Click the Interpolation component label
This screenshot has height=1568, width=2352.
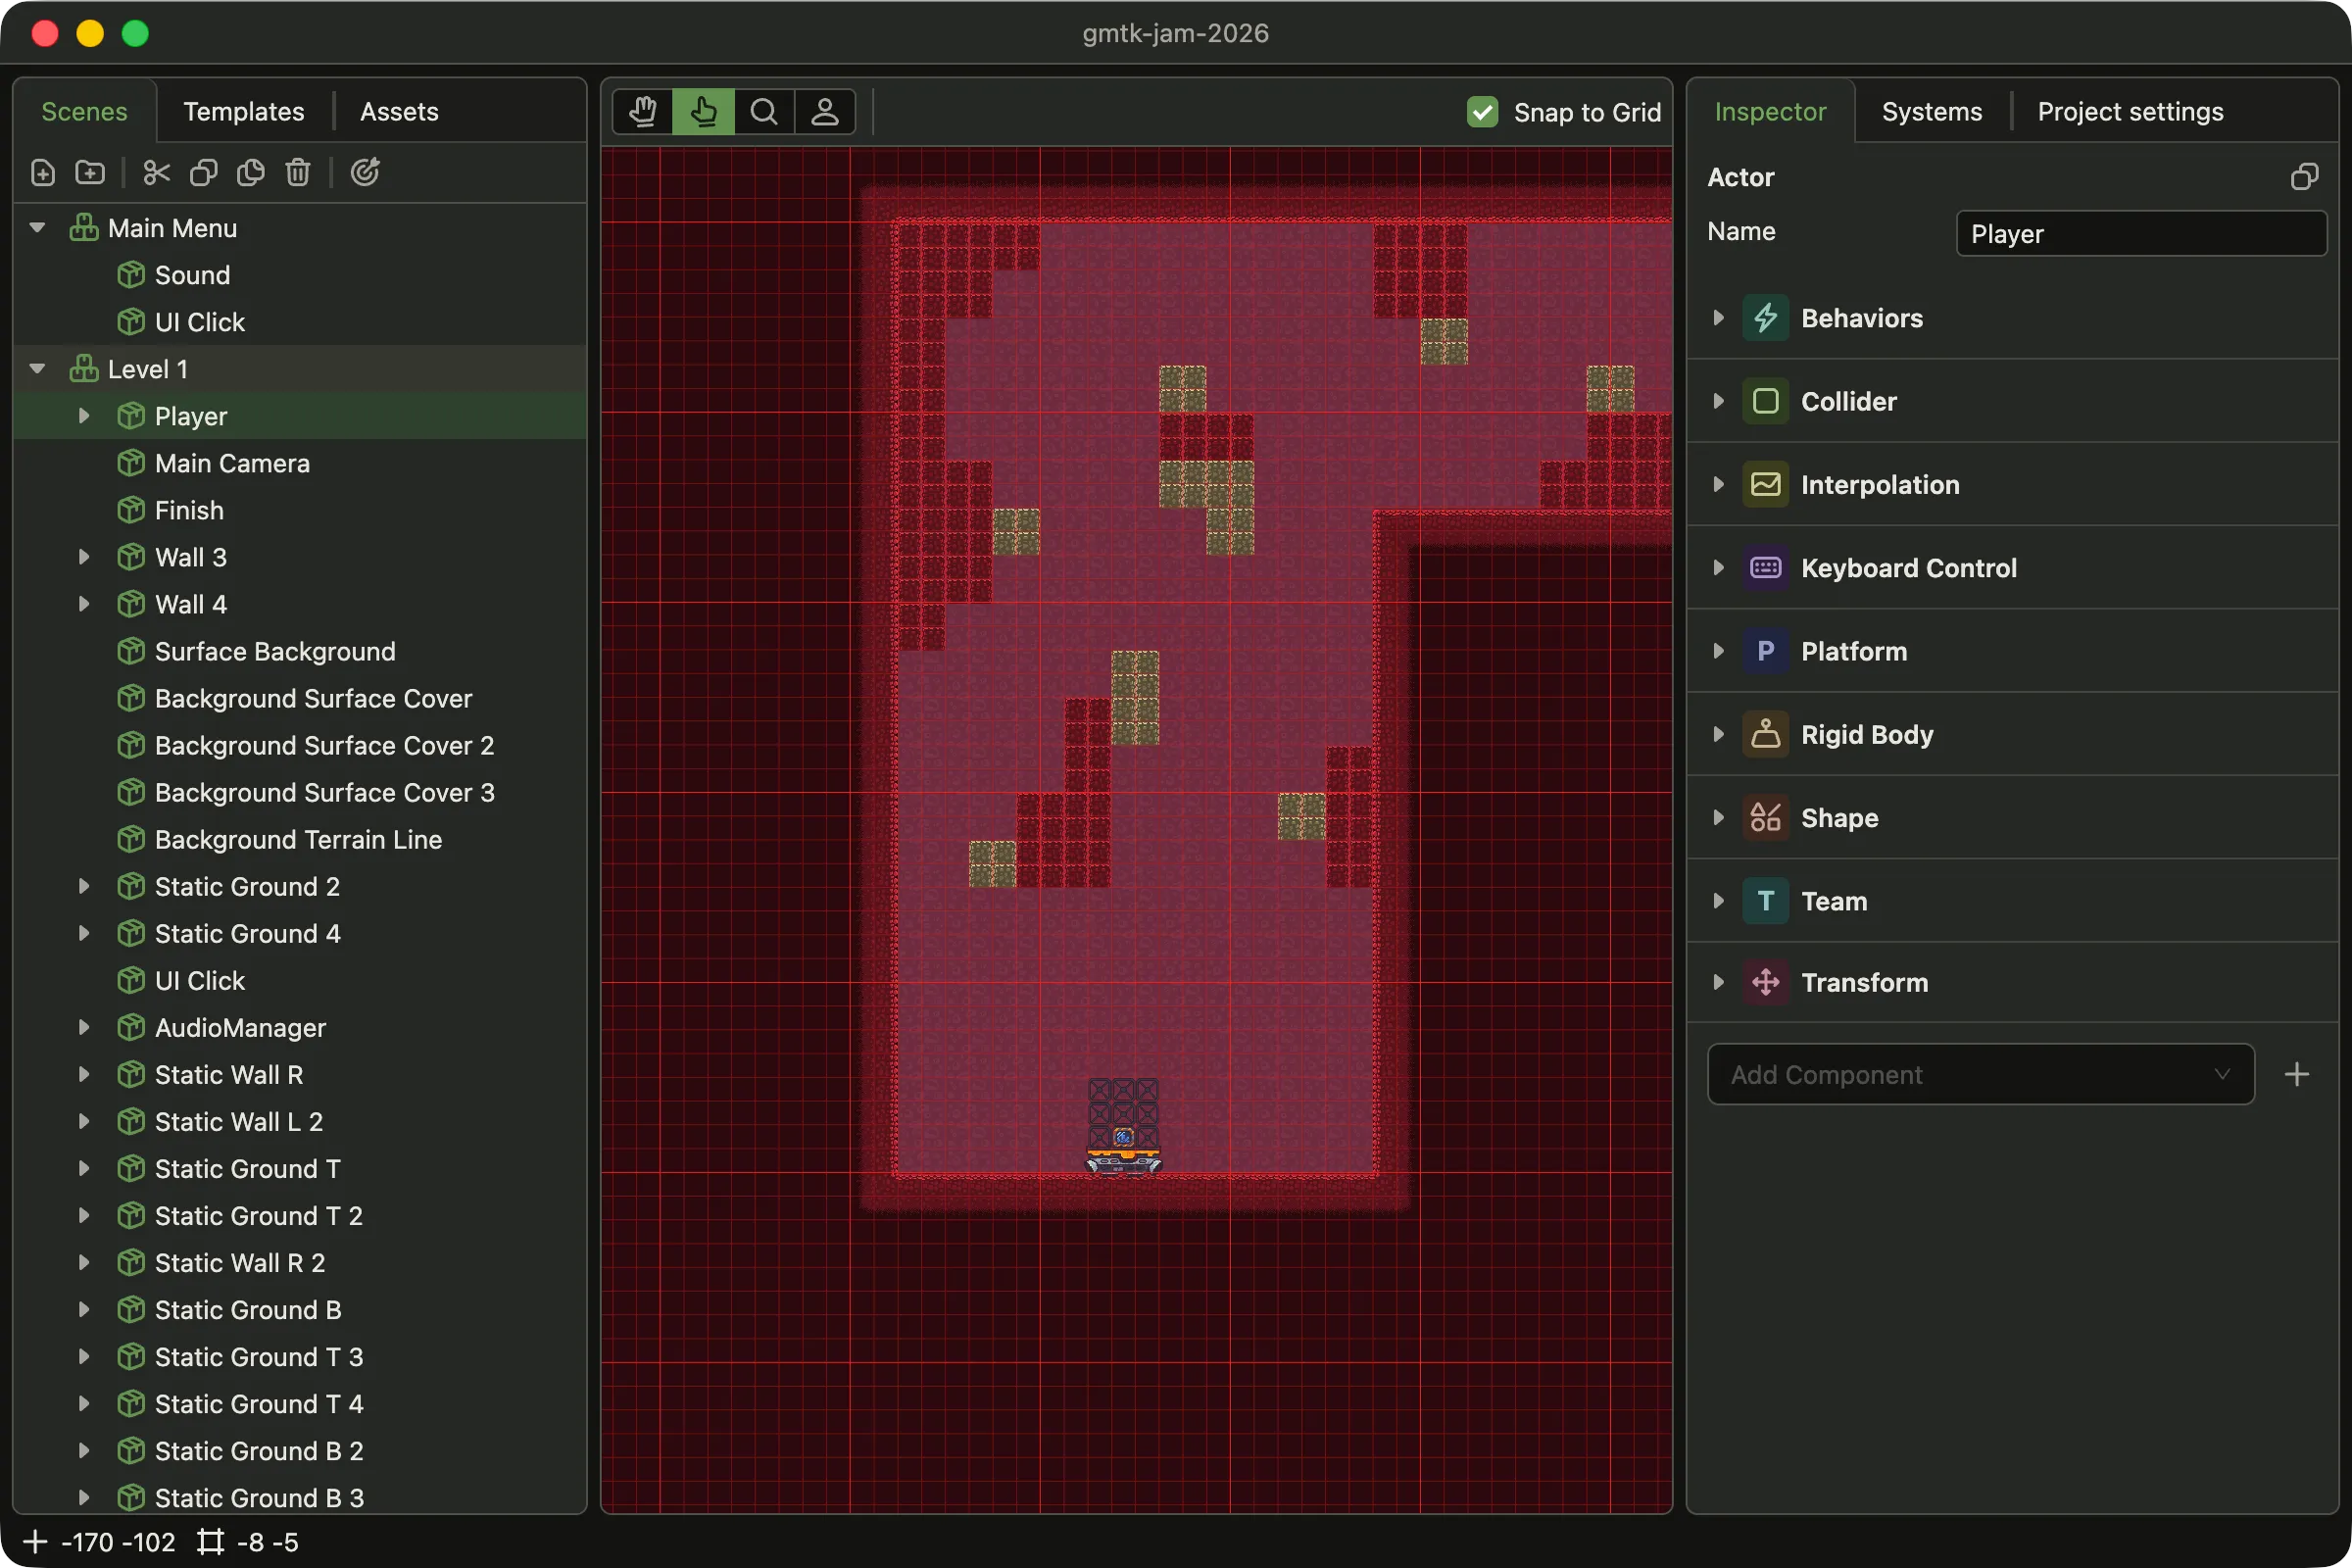(x=1880, y=485)
